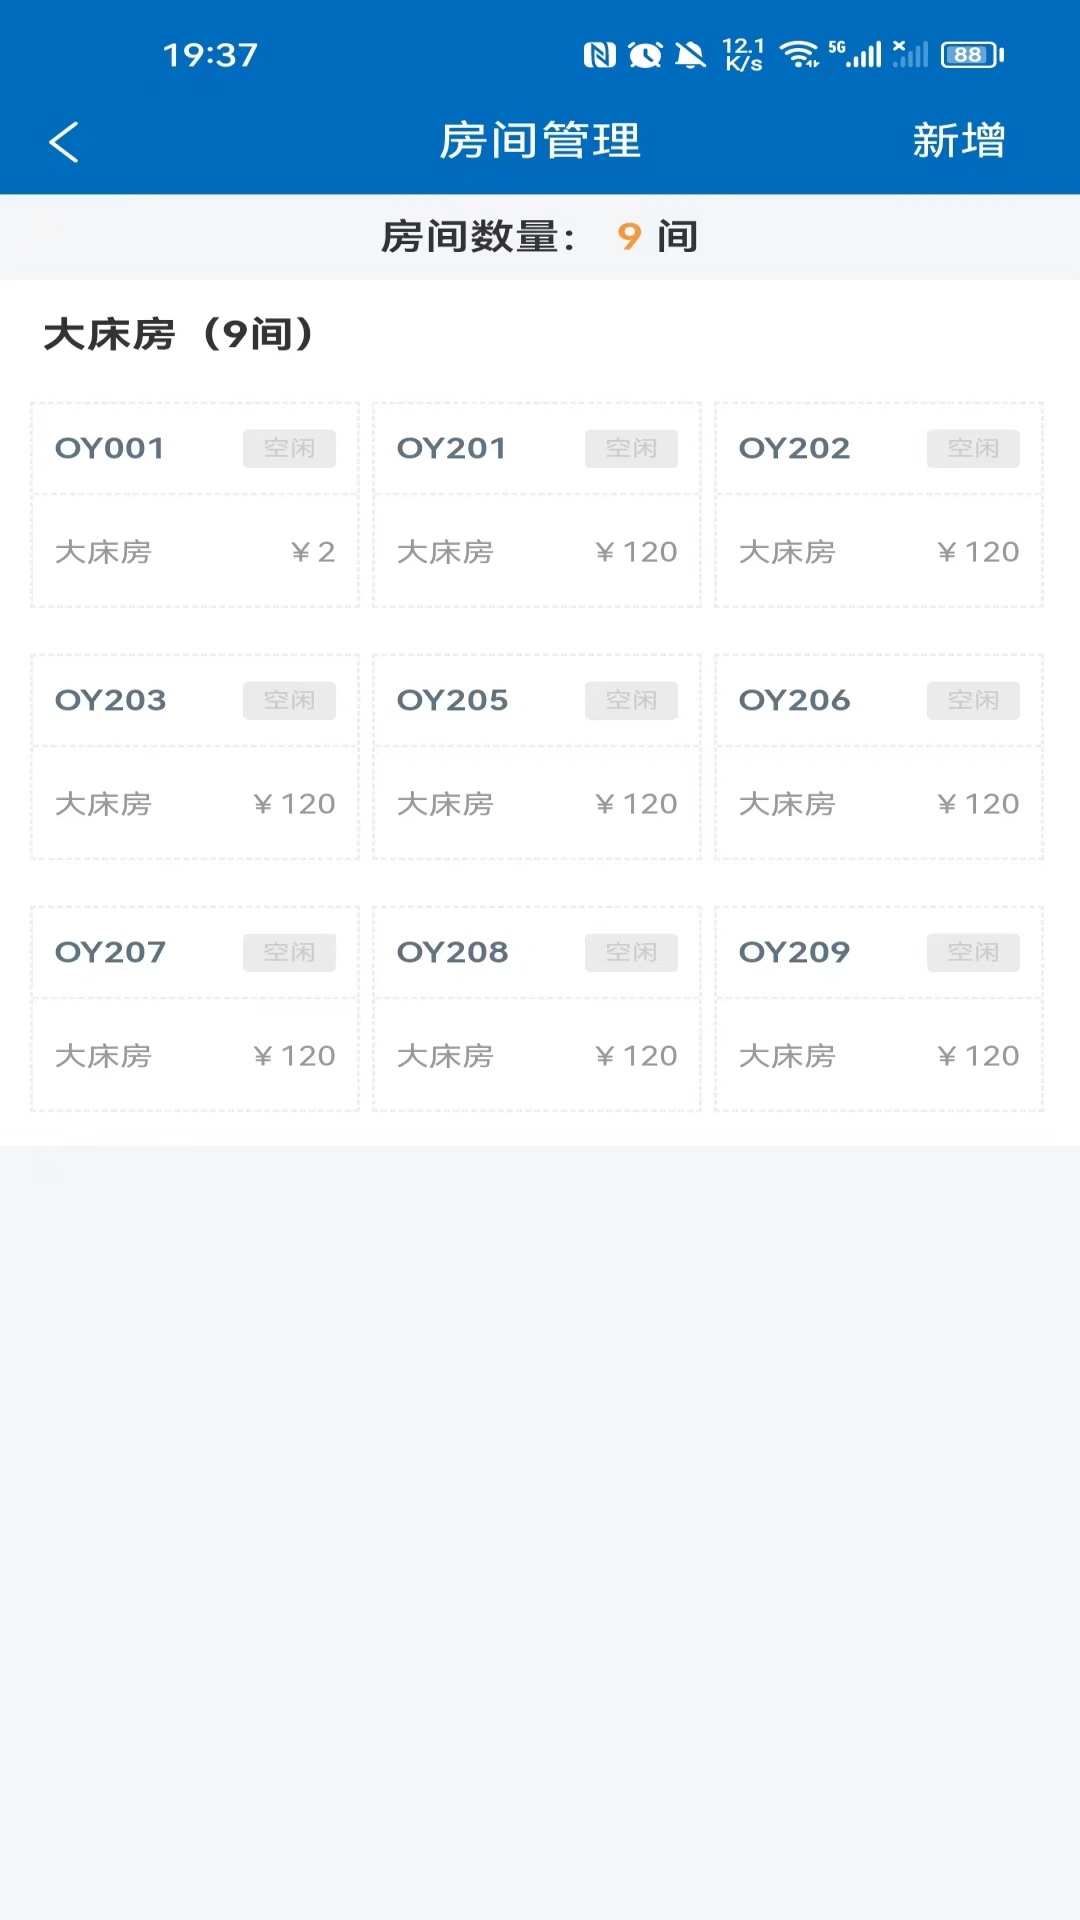Tap the Wi-Fi icon in status bar
1080x1920 pixels.
coord(799,55)
